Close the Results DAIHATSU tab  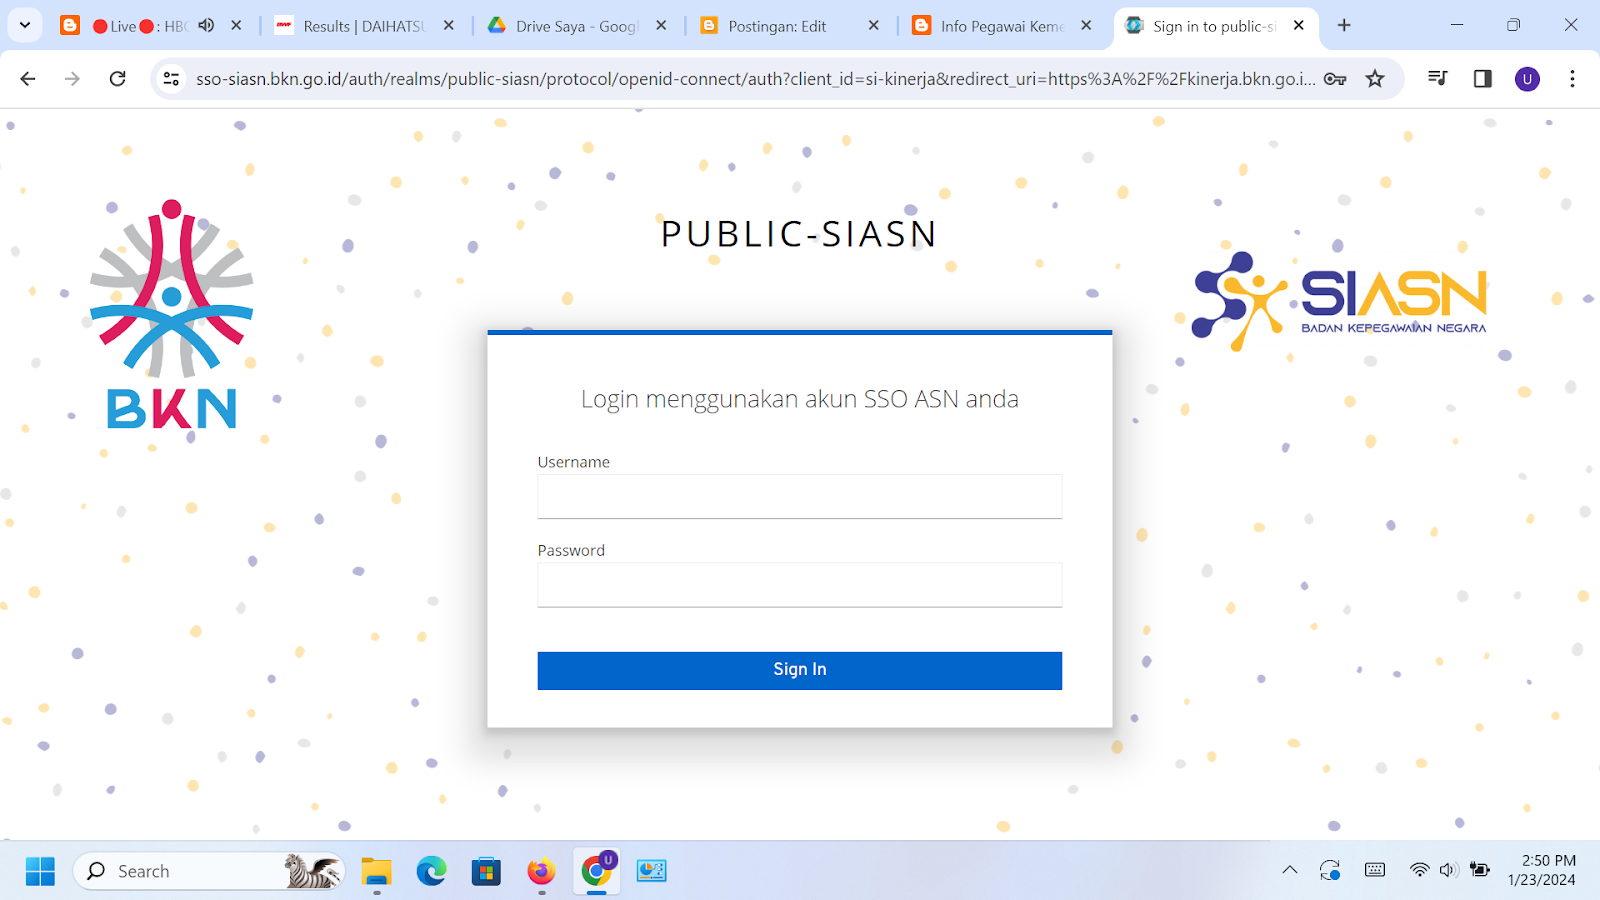(449, 26)
